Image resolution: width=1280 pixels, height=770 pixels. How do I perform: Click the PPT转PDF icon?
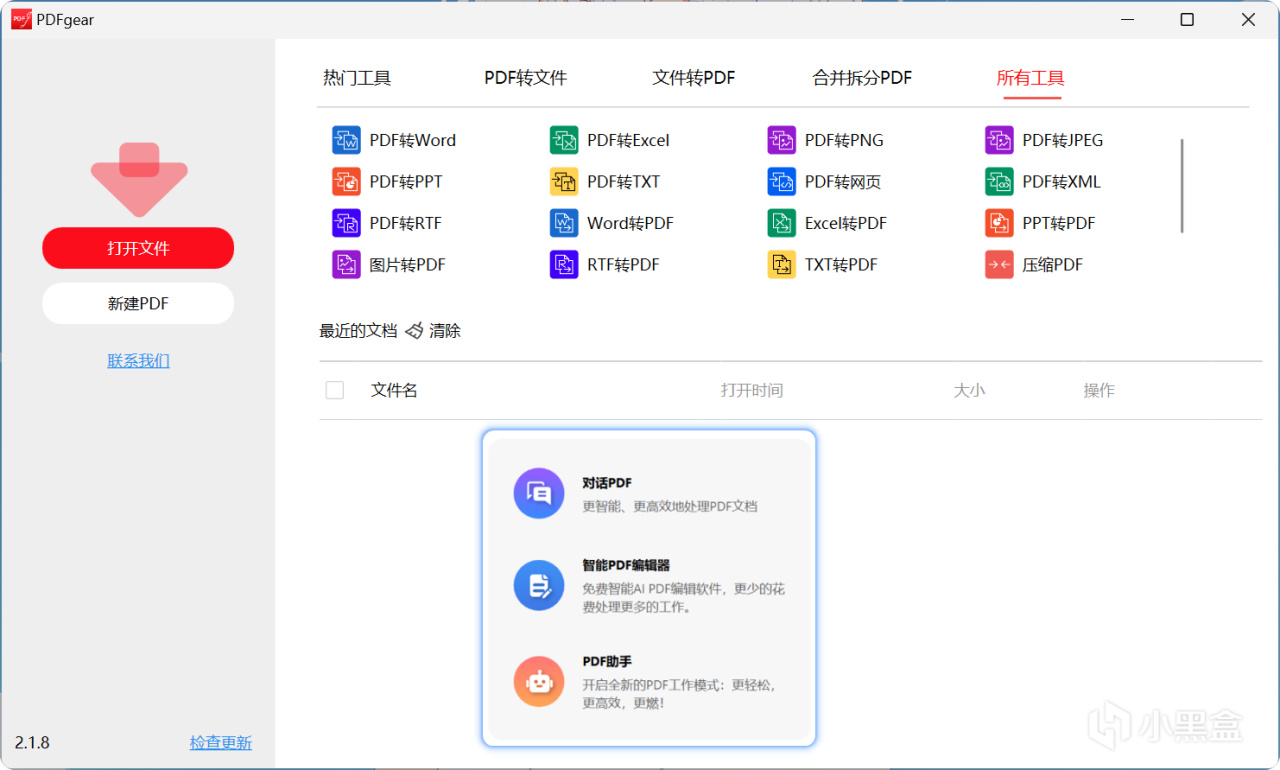[x=999, y=223]
